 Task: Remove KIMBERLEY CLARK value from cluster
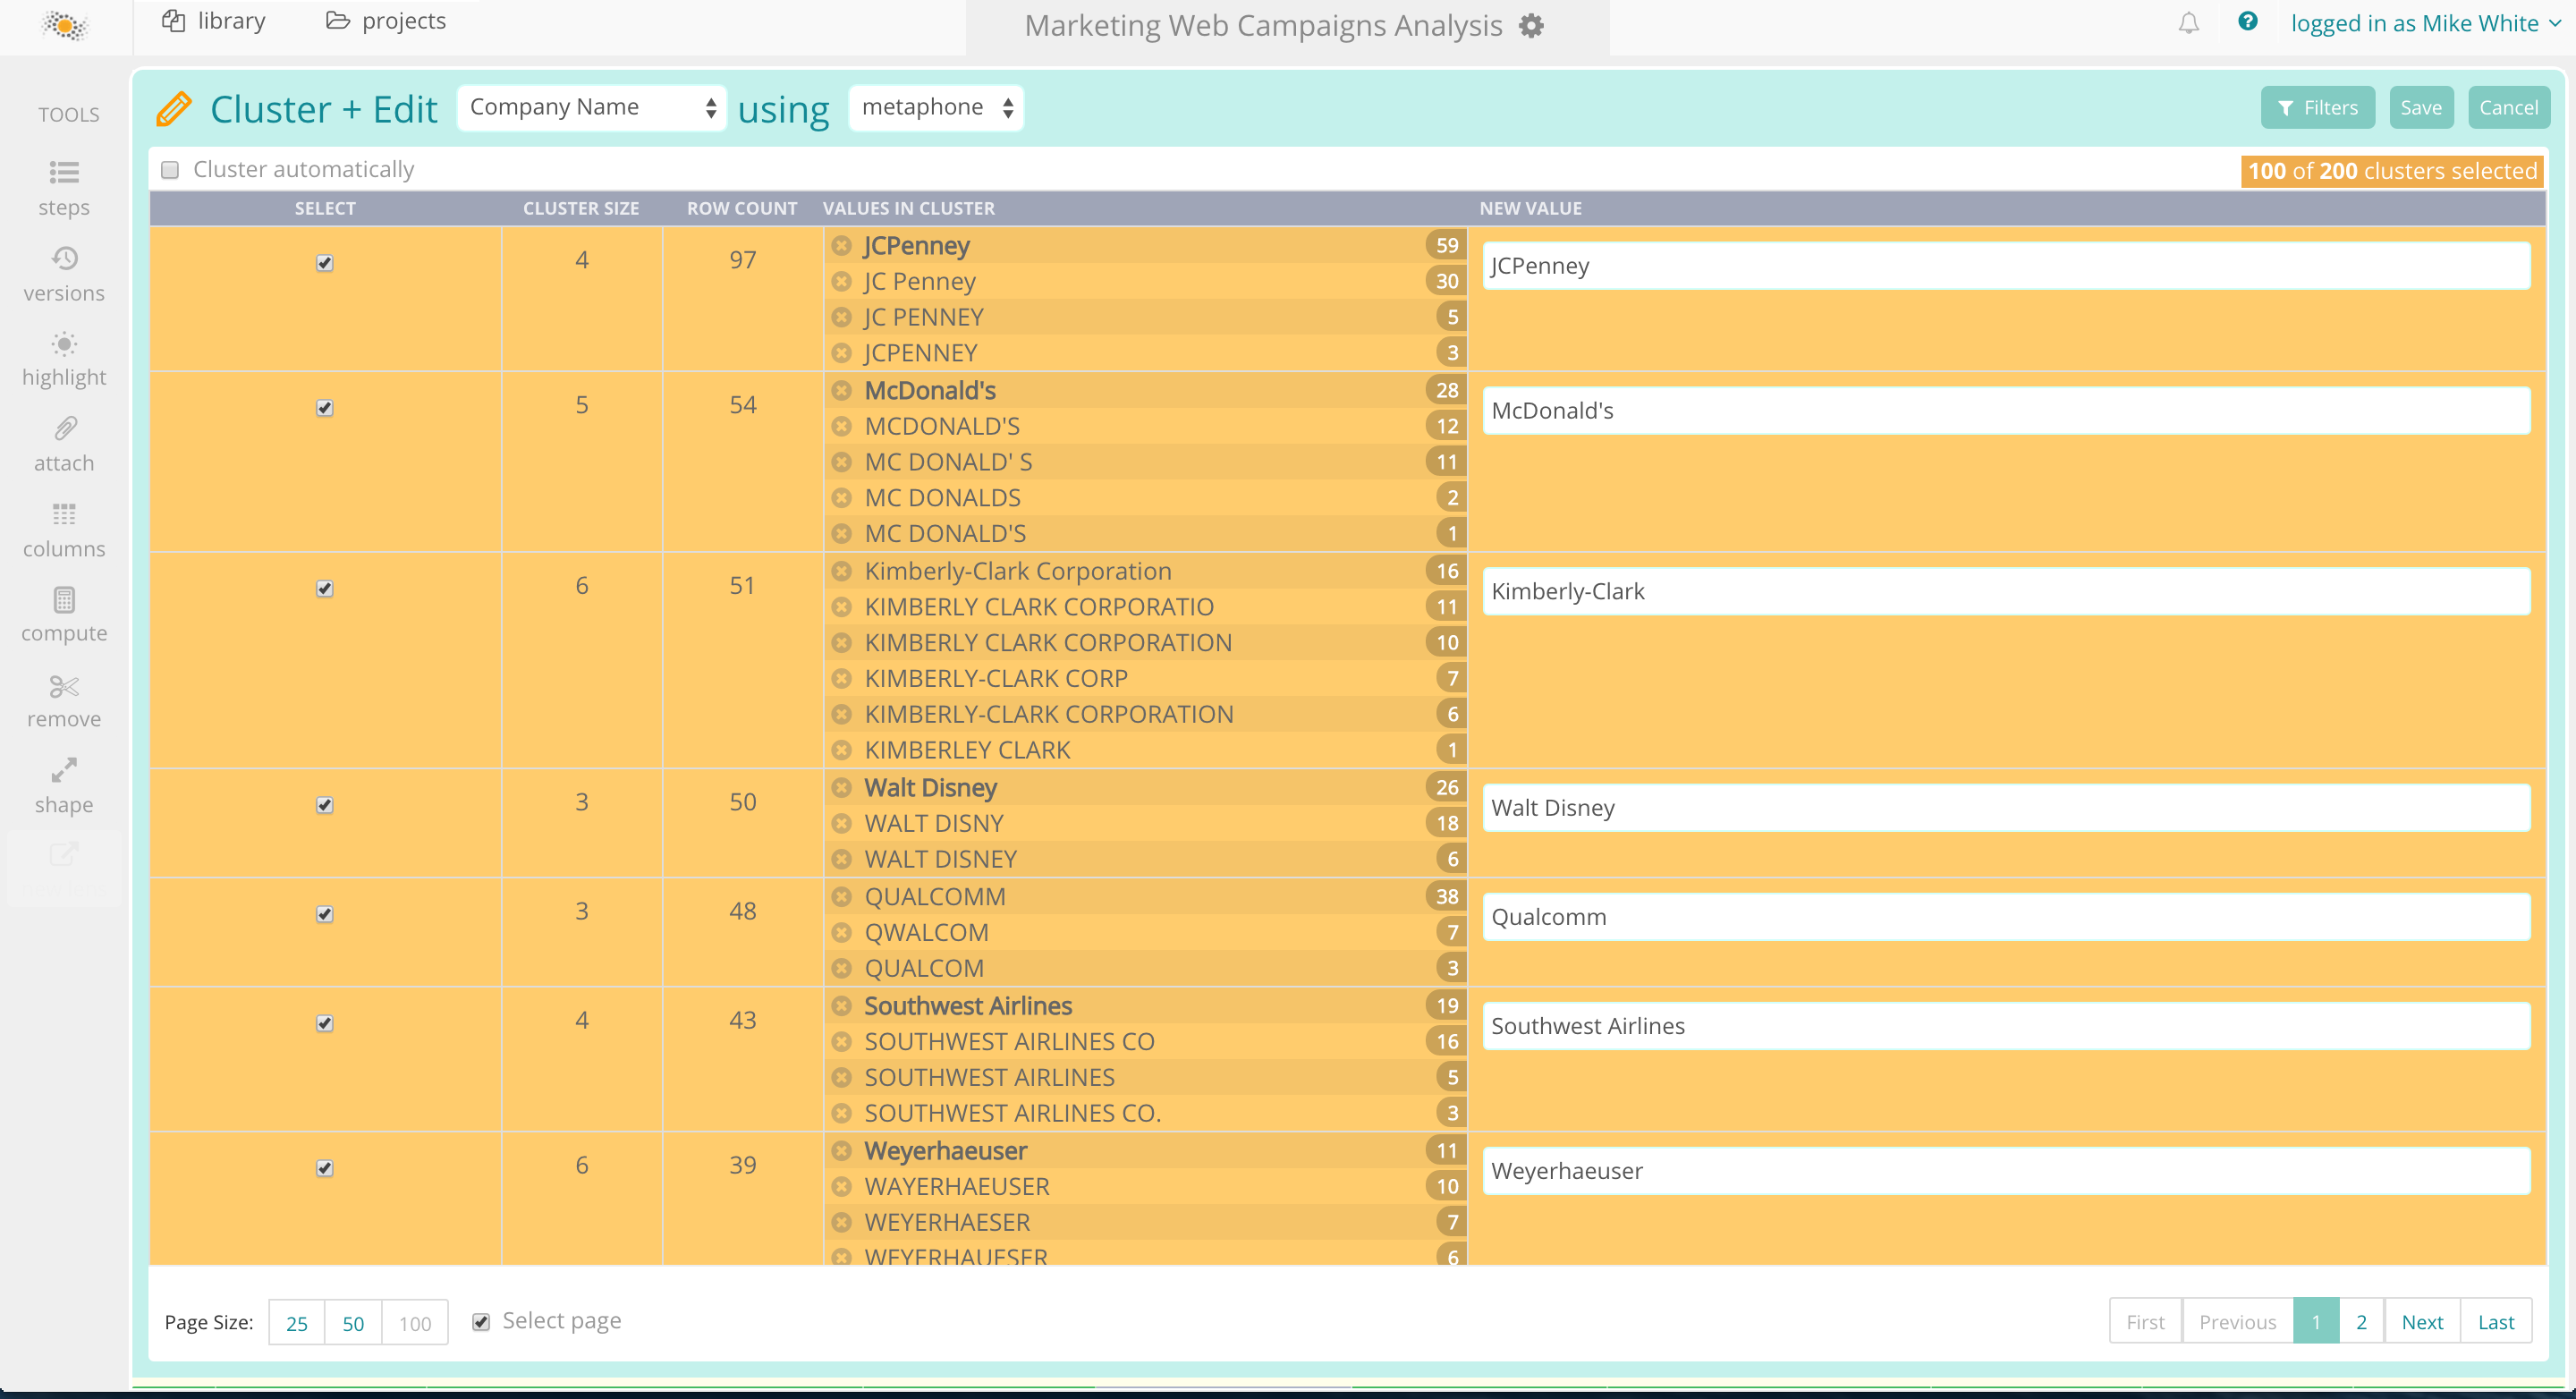click(x=841, y=750)
